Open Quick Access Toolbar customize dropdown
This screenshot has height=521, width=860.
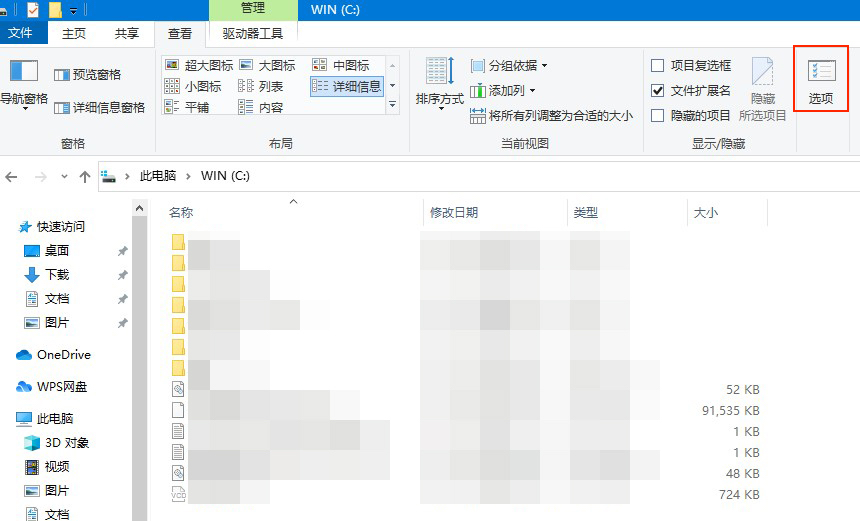[73, 10]
